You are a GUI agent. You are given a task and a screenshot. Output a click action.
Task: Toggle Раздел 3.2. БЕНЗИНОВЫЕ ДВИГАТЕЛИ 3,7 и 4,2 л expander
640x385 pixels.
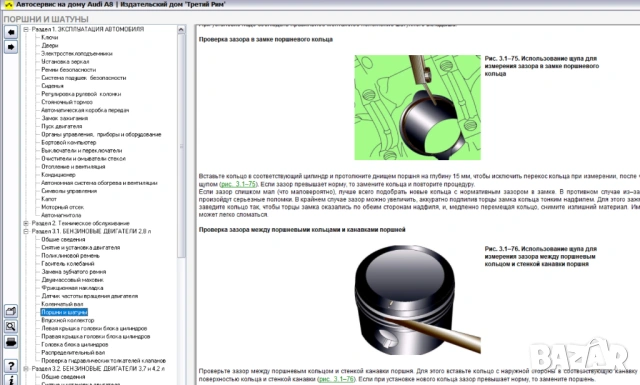click(x=26, y=369)
